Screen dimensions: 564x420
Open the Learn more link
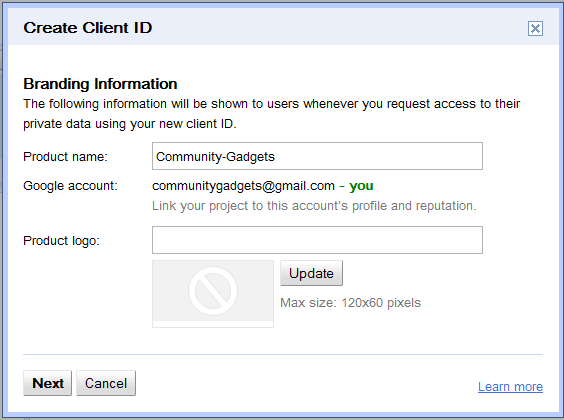[510, 387]
